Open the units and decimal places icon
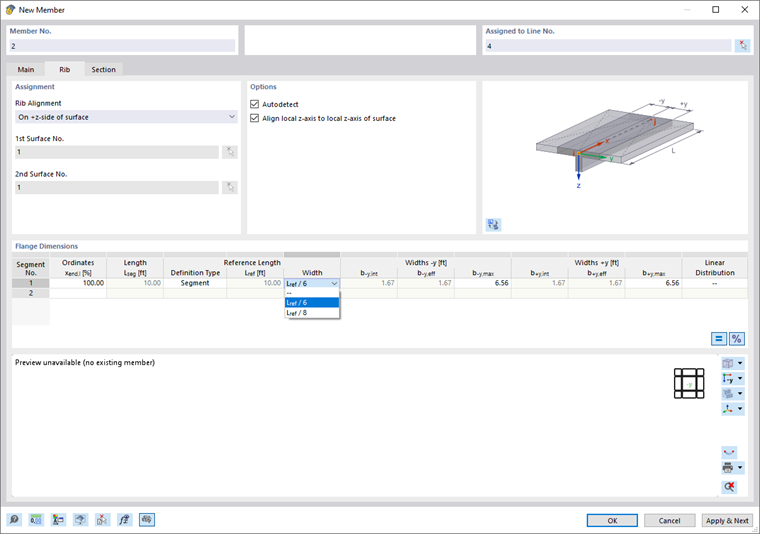 (x=36, y=520)
